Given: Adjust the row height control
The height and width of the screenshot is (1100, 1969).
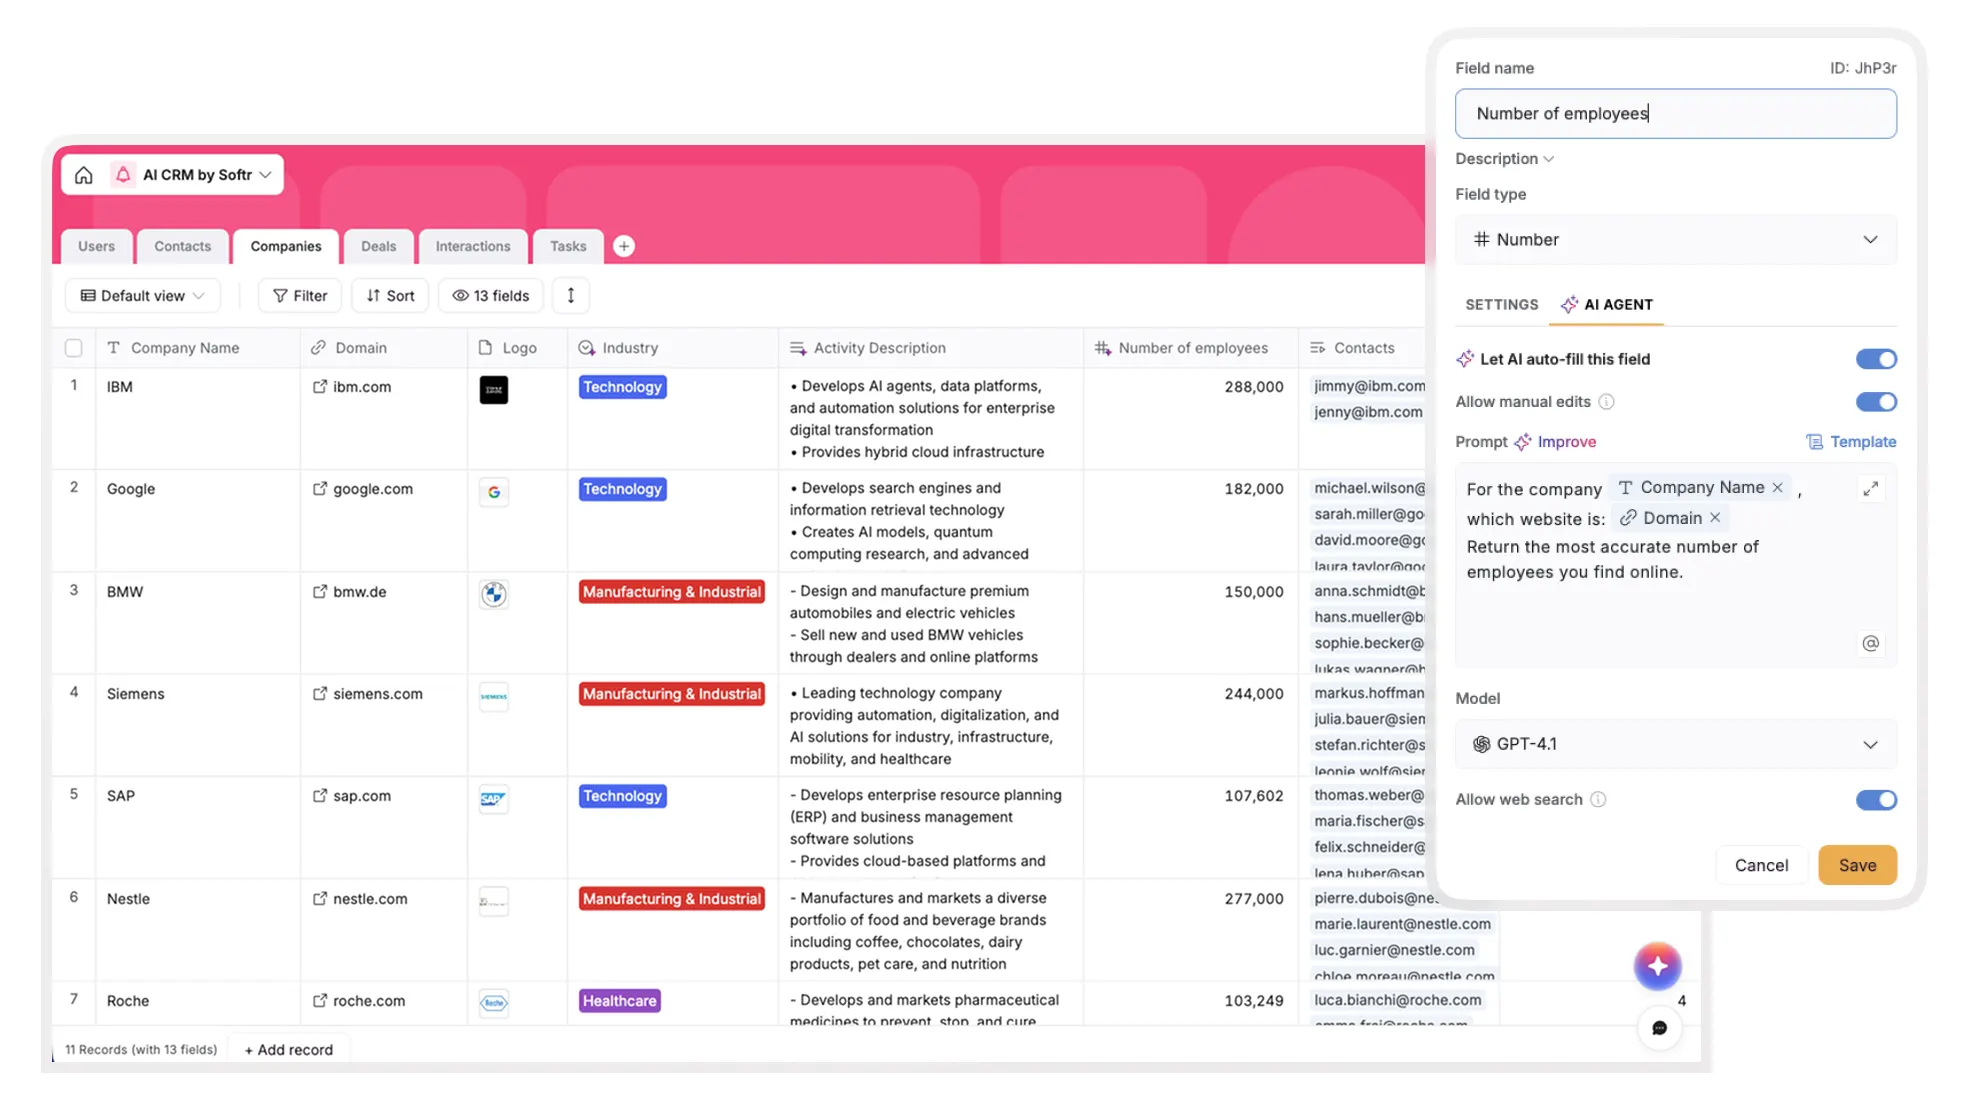Looking at the screenshot, I should tap(570, 295).
